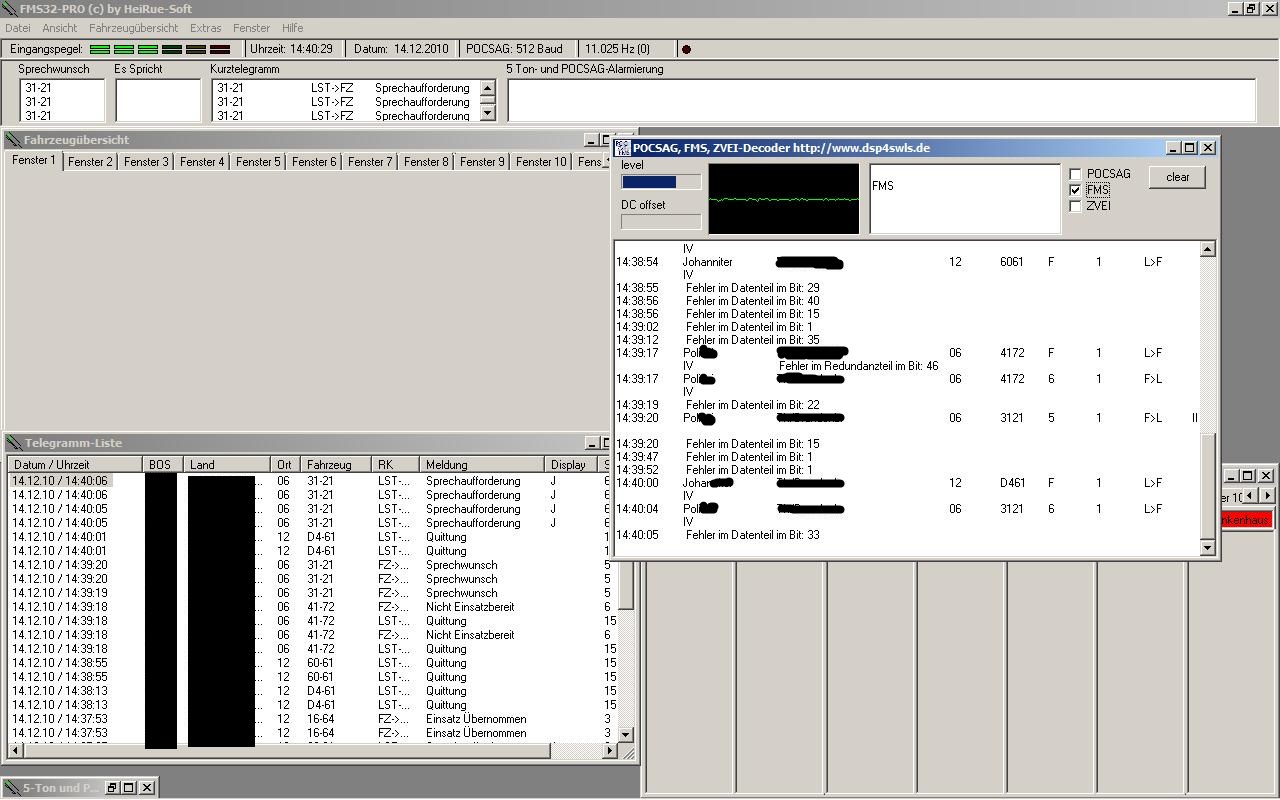This screenshot has width=1280, height=800.
Task: Enable the POCSAG checkbox
Action: point(1076,174)
